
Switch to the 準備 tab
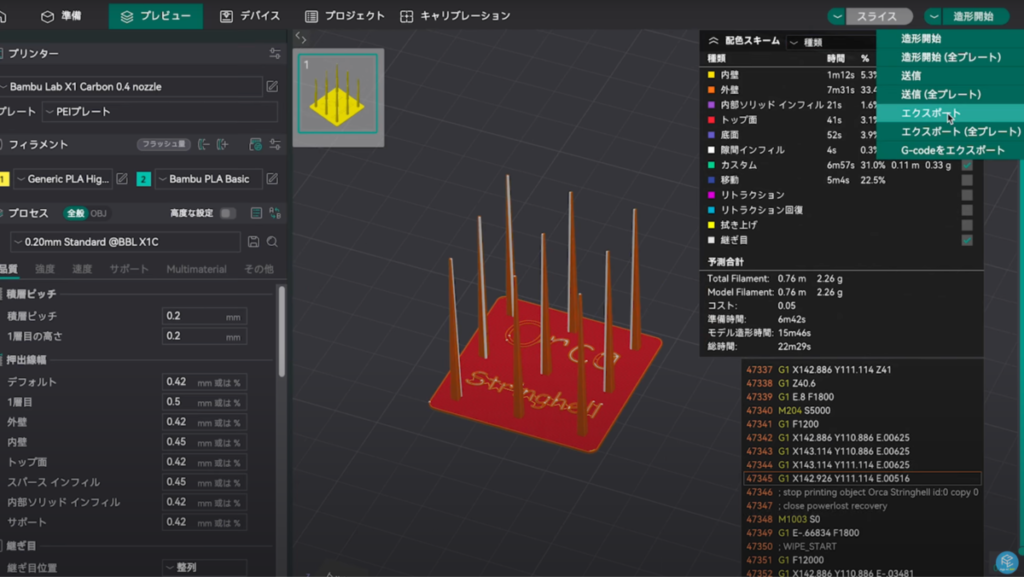pyautogui.click(x=62, y=16)
